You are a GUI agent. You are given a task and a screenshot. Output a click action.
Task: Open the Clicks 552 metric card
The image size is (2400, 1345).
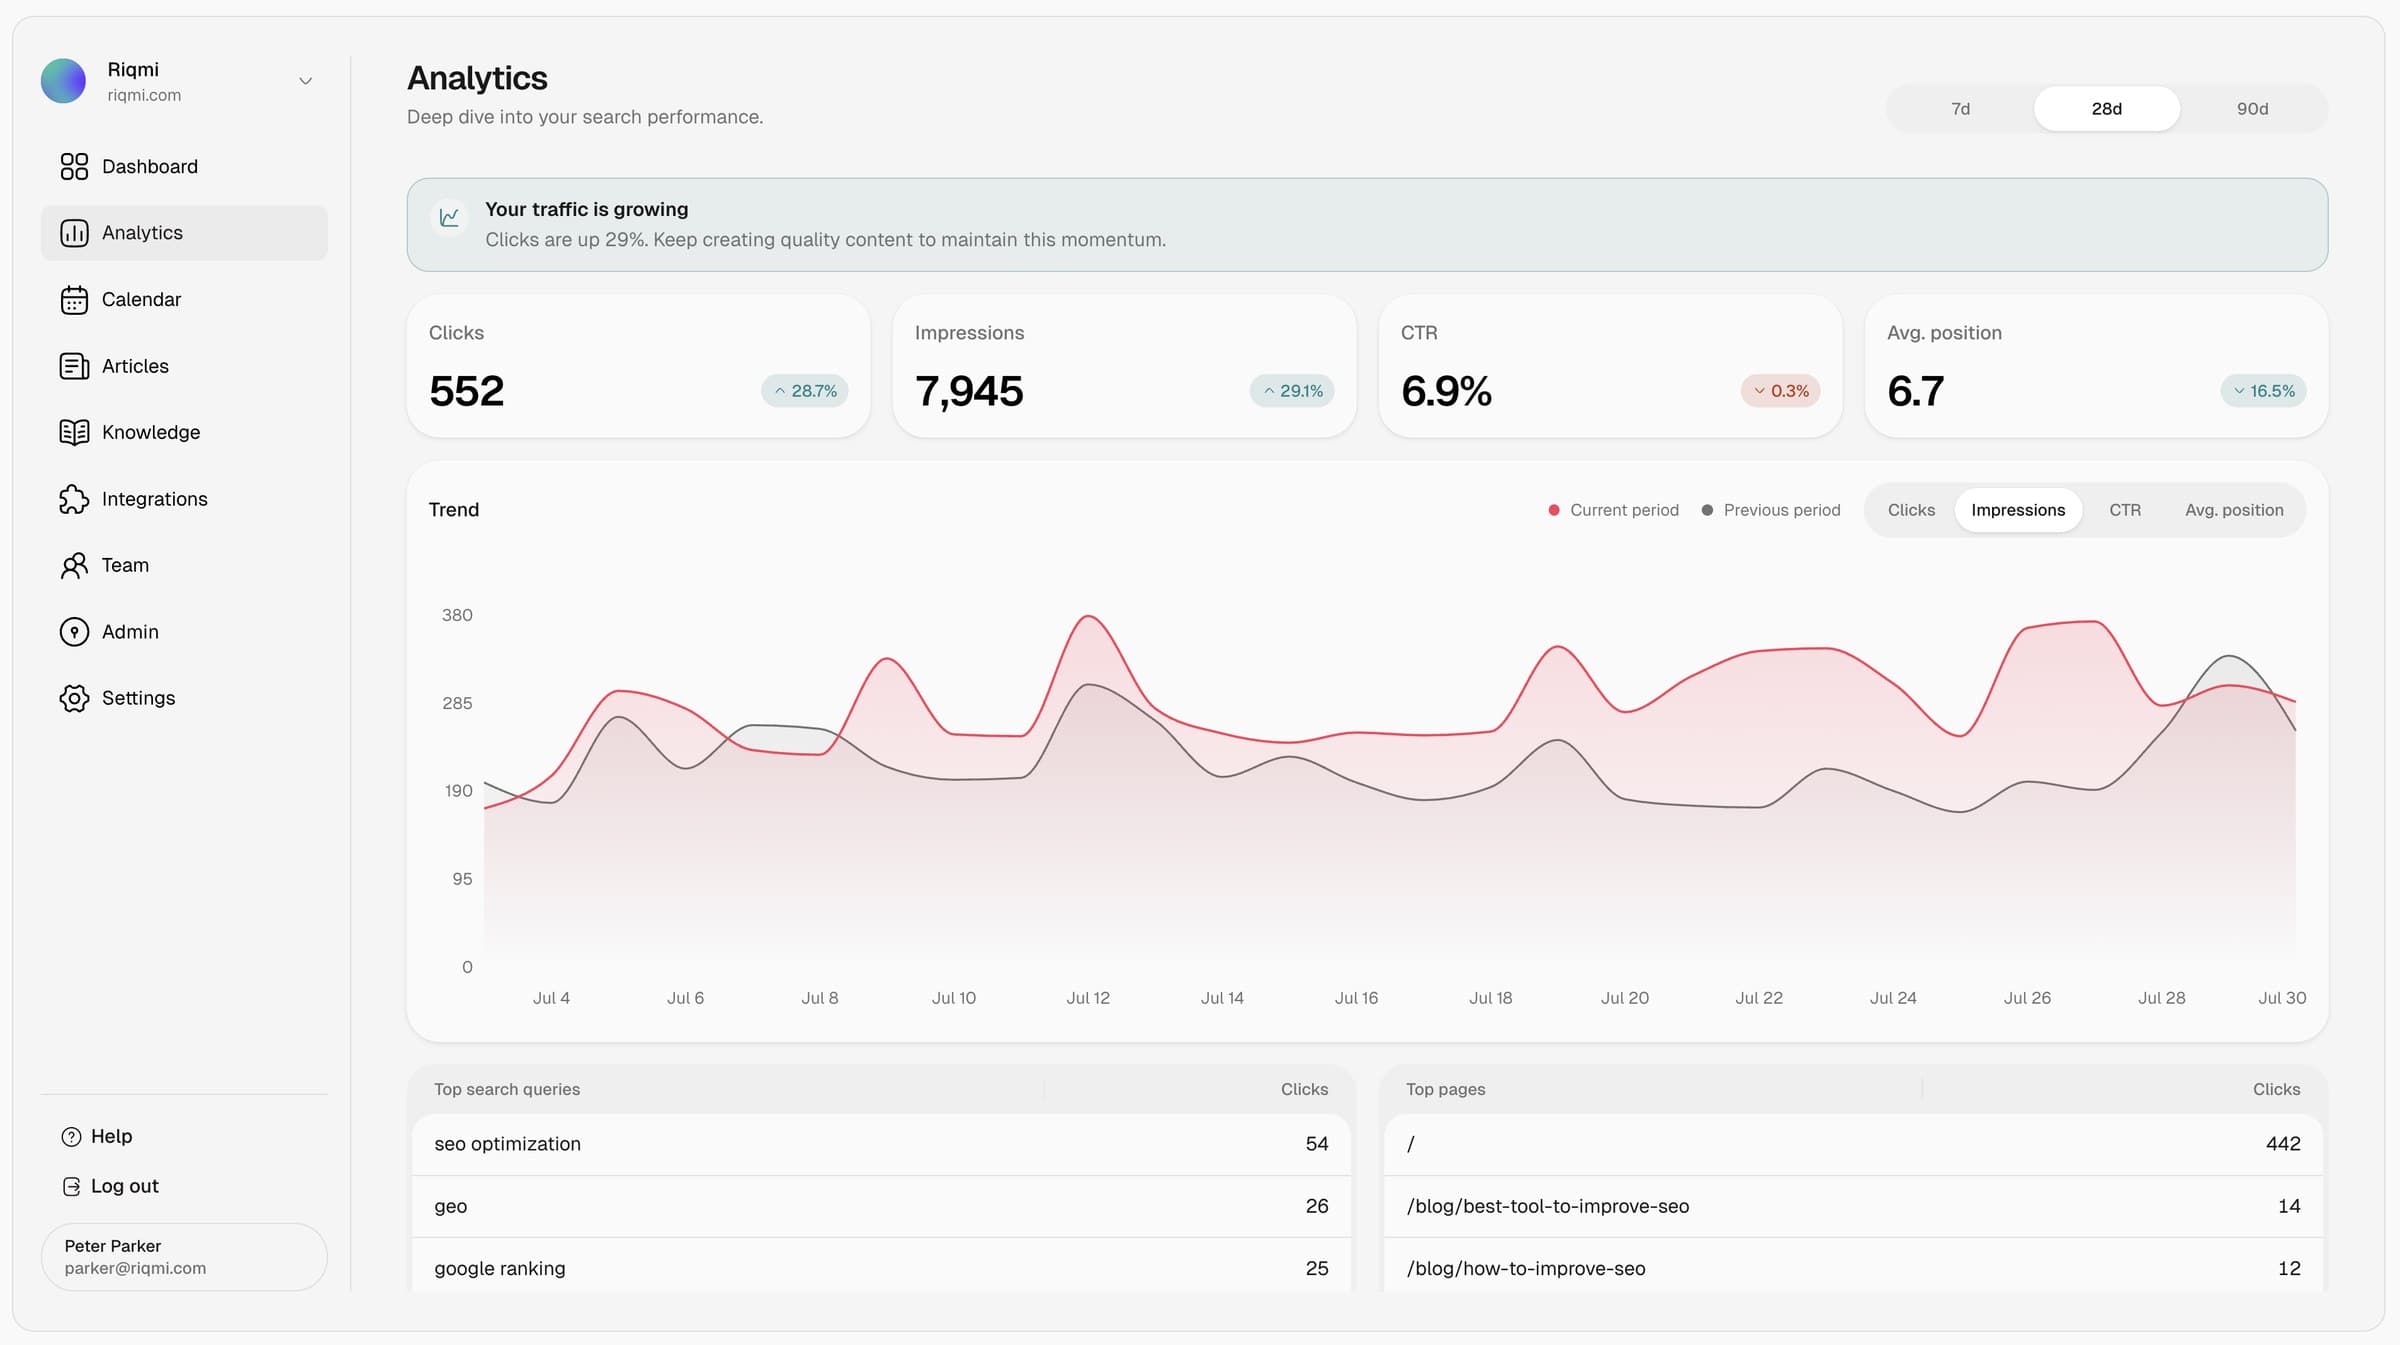[638, 366]
